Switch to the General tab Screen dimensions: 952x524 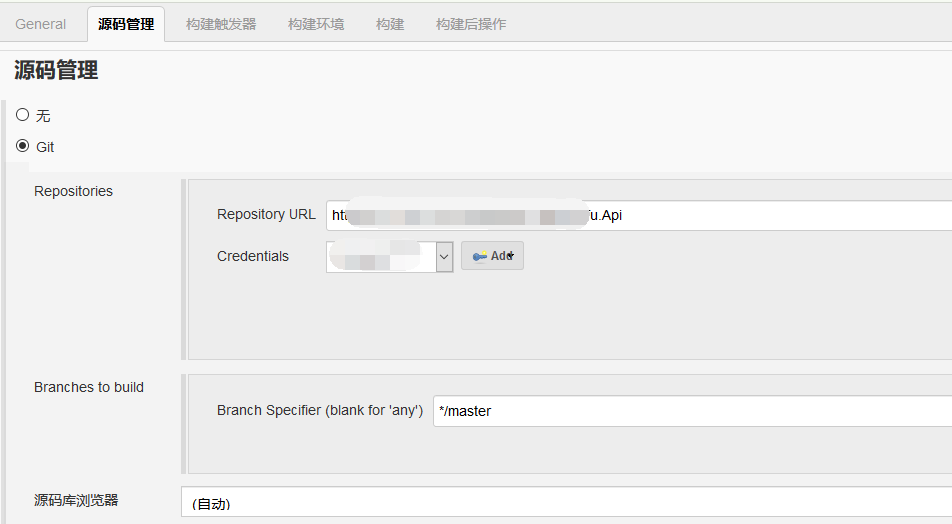point(41,24)
